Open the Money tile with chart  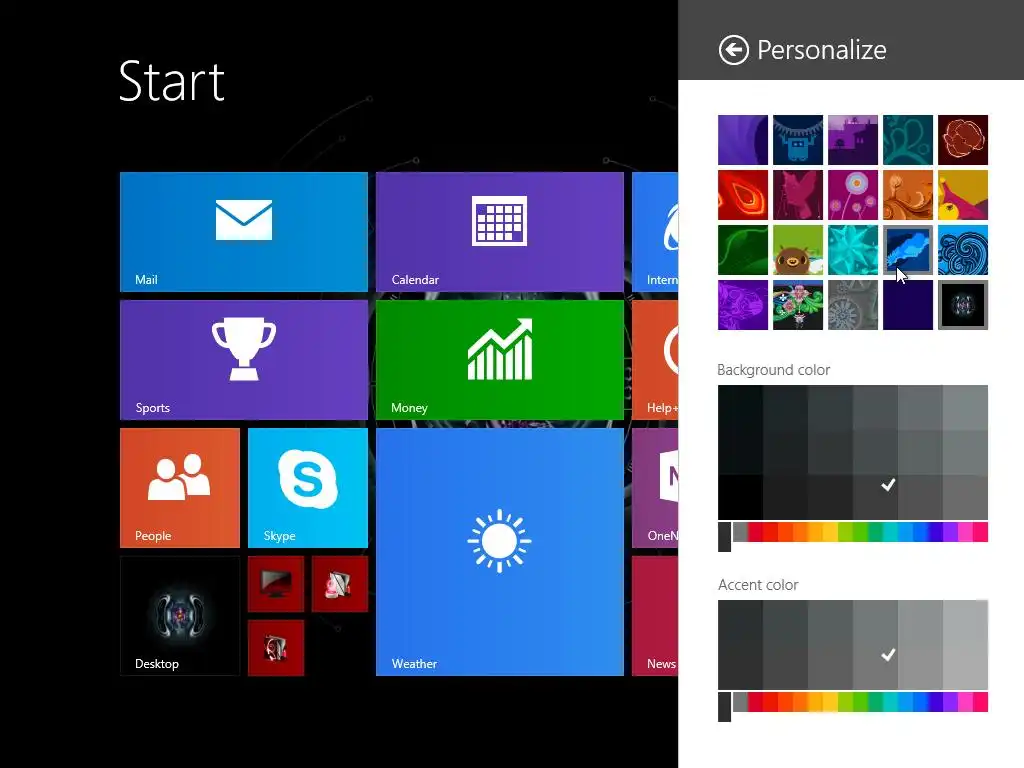500,360
